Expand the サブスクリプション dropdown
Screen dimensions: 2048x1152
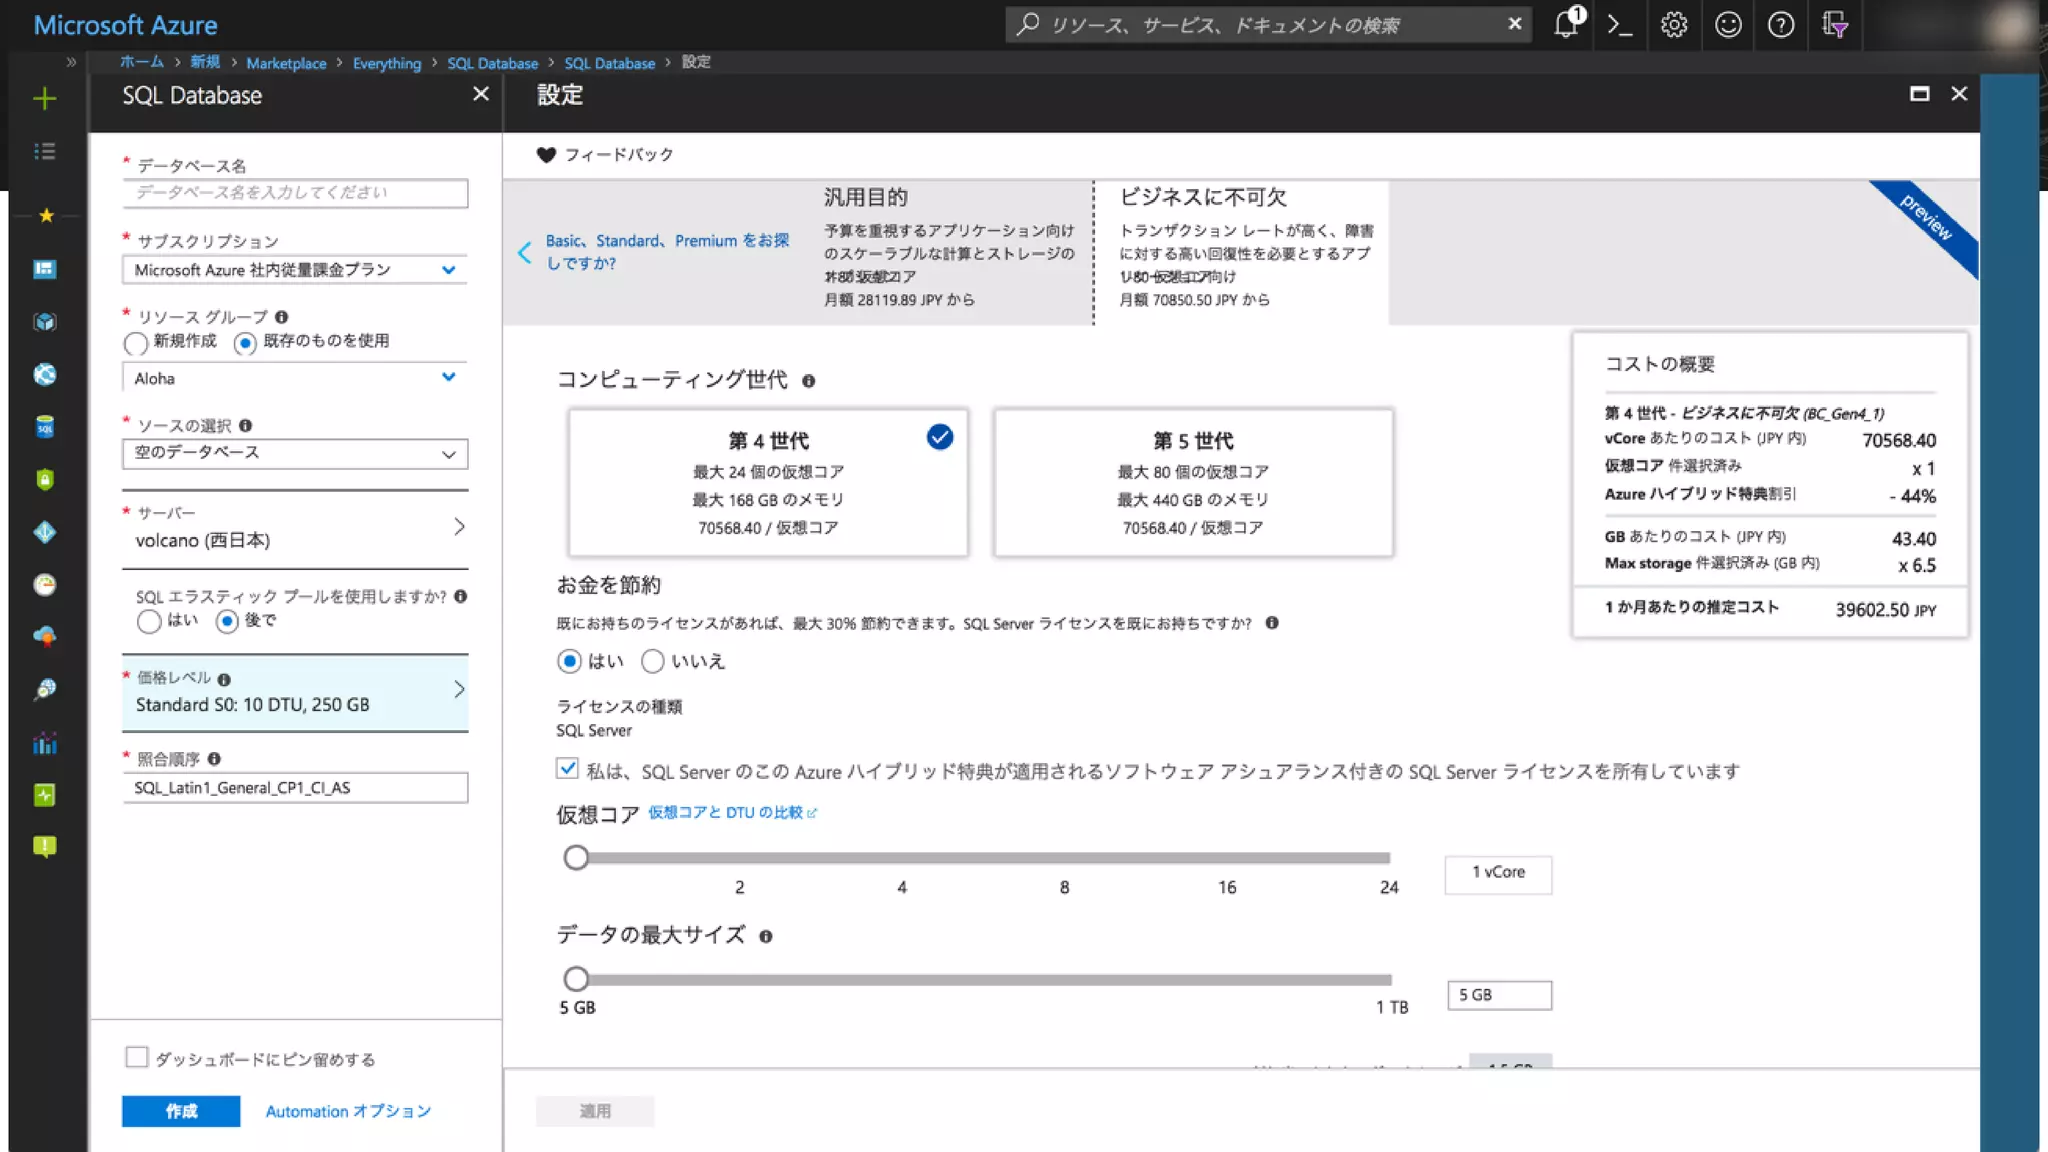(294, 270)
